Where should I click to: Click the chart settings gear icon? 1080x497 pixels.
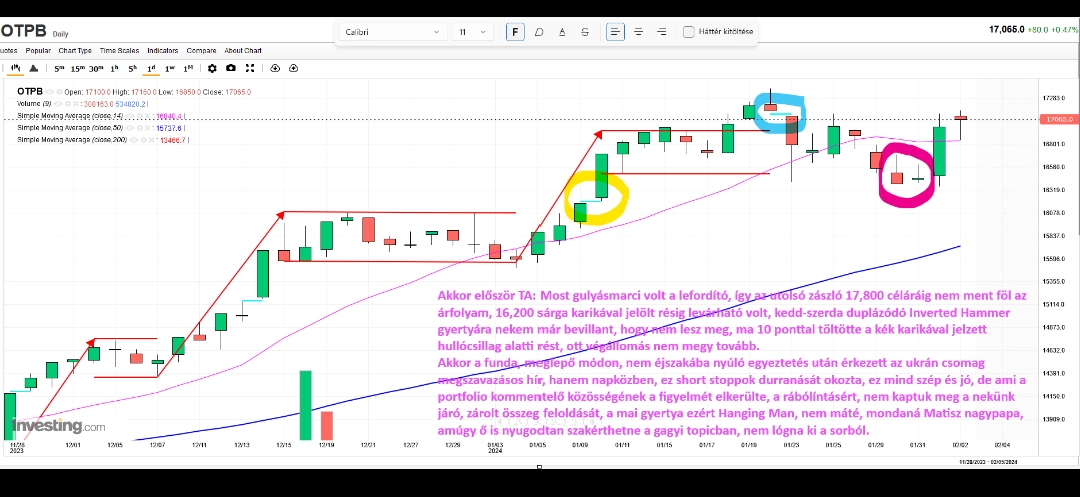[212, 68]
